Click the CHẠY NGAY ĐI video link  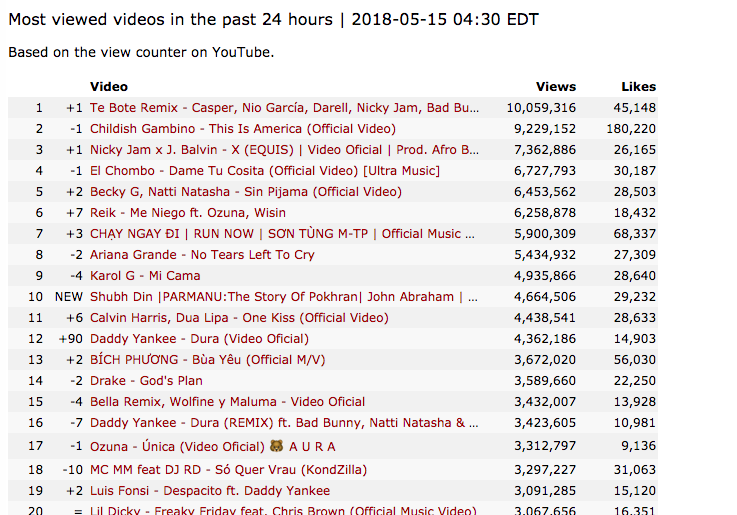(x=282, y=234)
